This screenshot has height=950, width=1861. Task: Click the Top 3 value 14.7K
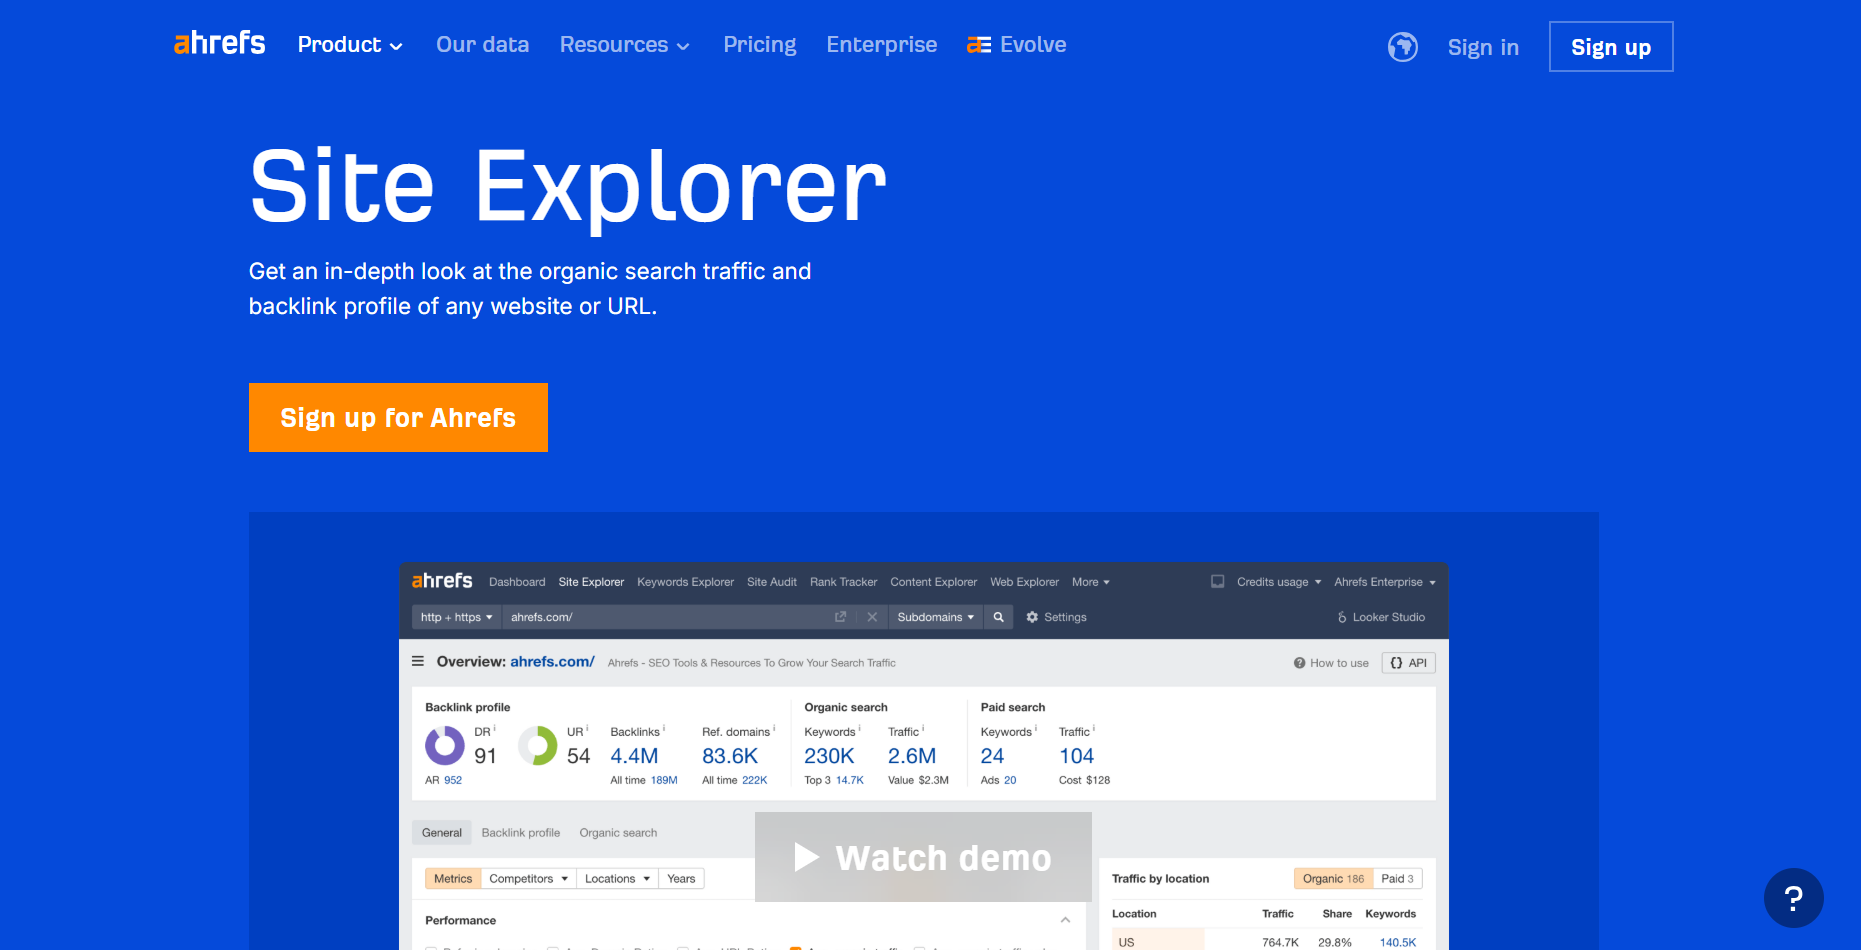(x=850, y=780)
